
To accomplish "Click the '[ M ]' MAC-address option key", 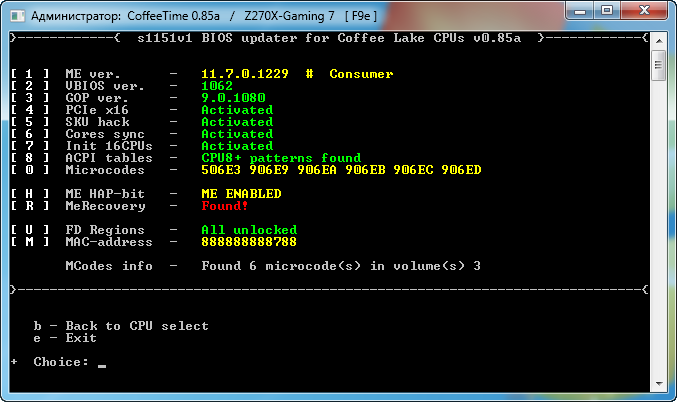I will pyautogui.click(x=30, y=242).
